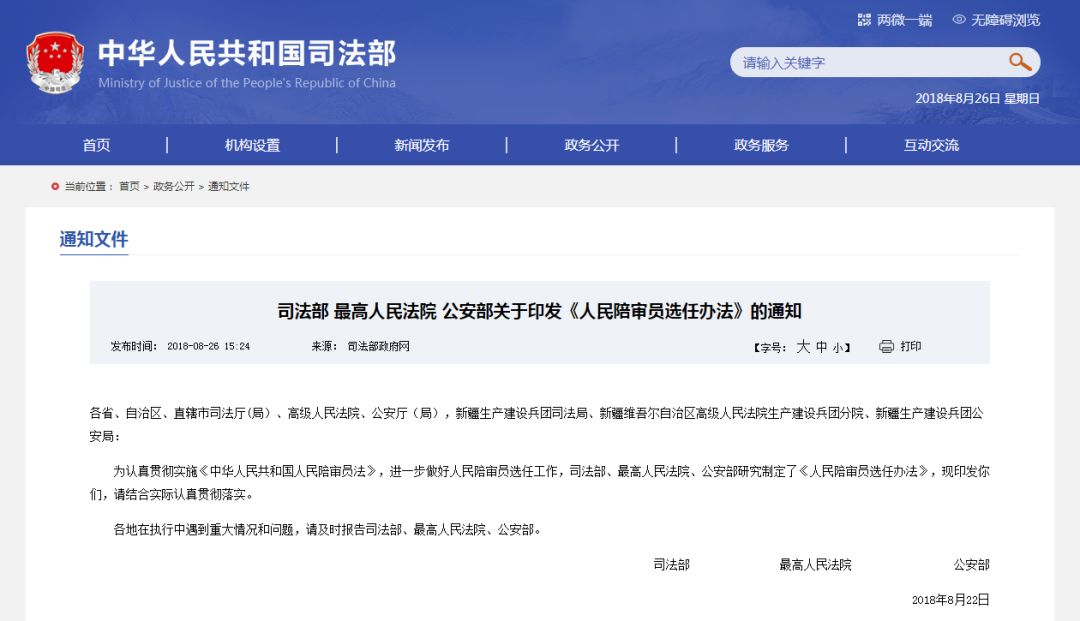The height and width of the screenshot is (621, 1080).
Task: Click the header date 2018年8月26日 星期日
Action: coord(977,98)
